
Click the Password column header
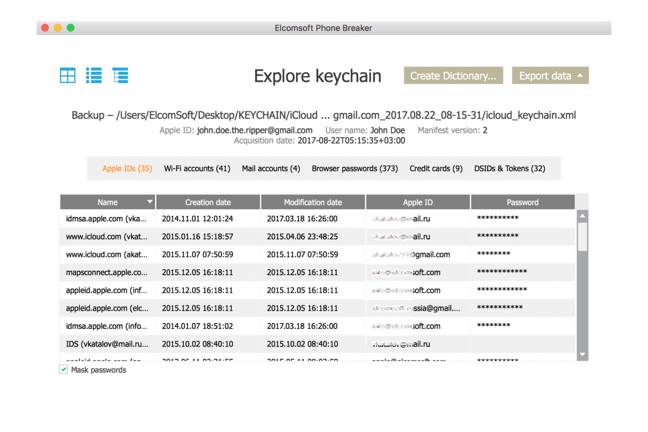tap(523, 202)
